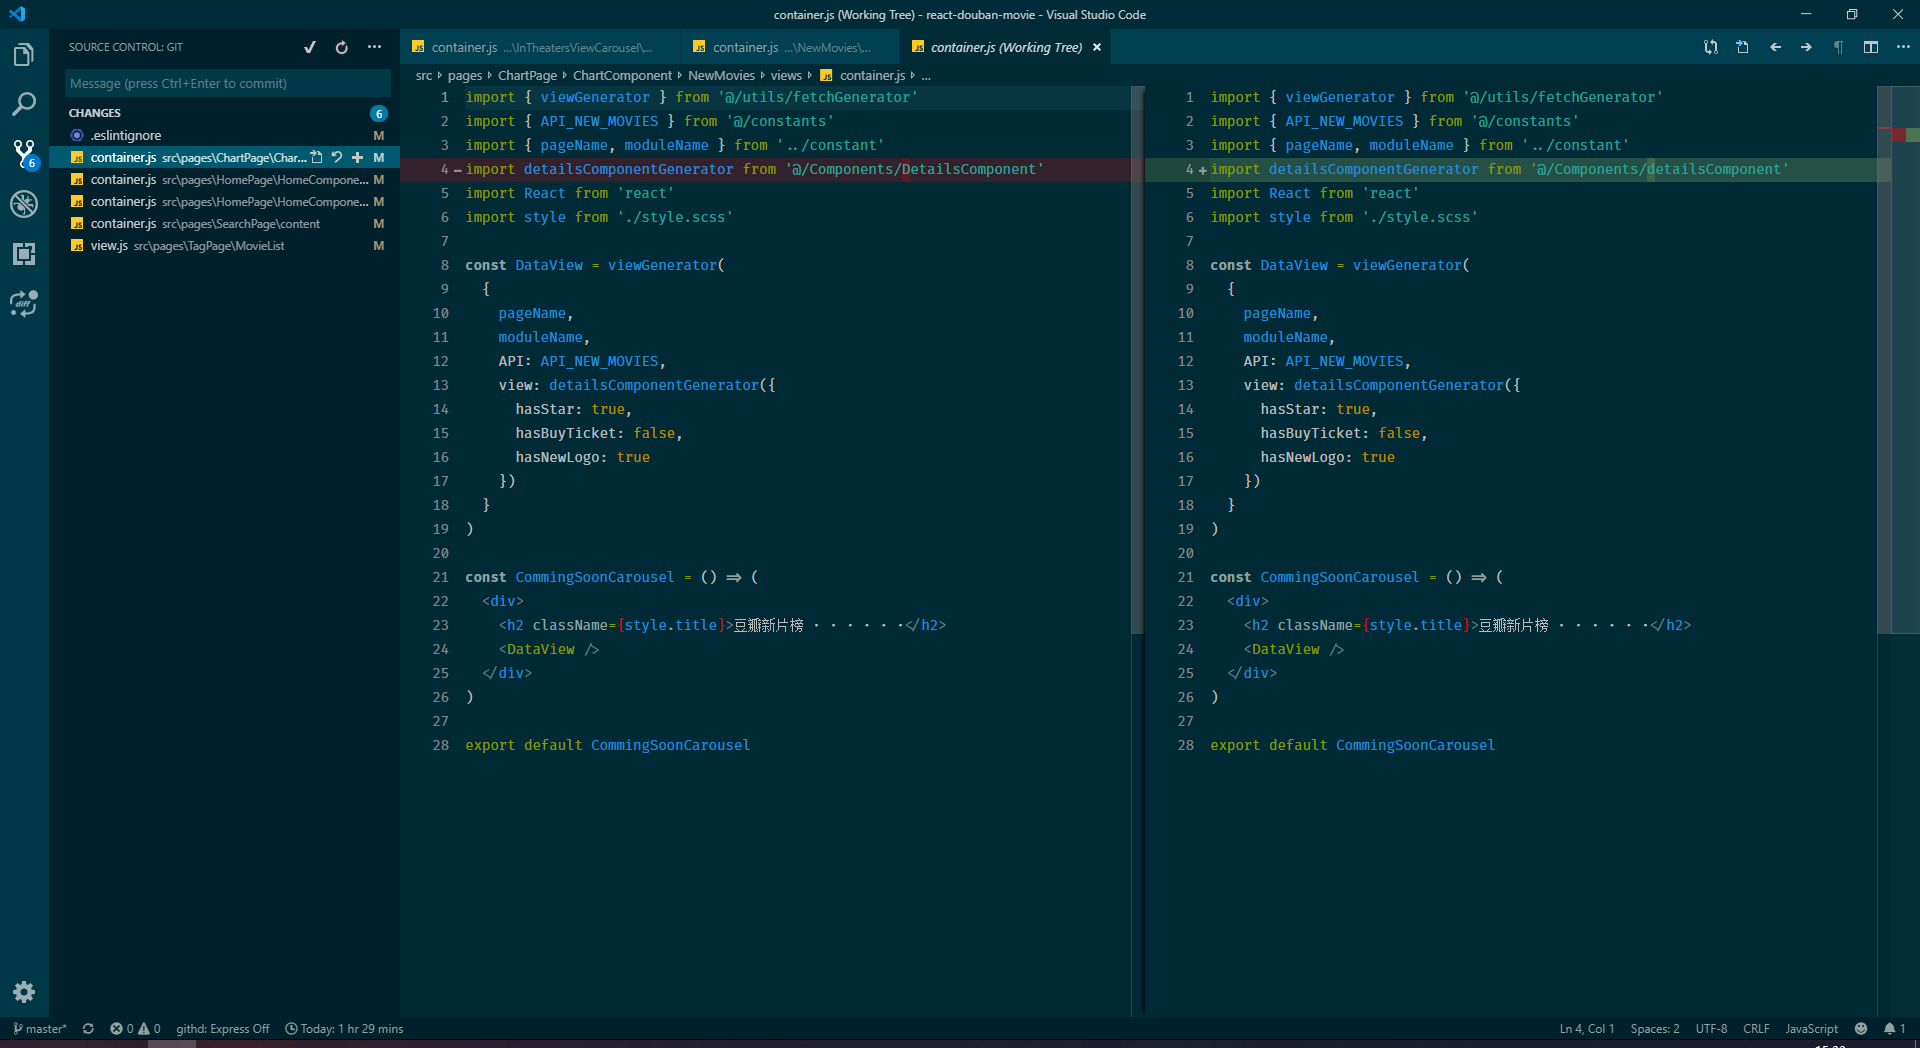The image size is (1920, 1048).
Task: Toggle whitespace trim pilcrow icon
Action: coord(1838,47)
